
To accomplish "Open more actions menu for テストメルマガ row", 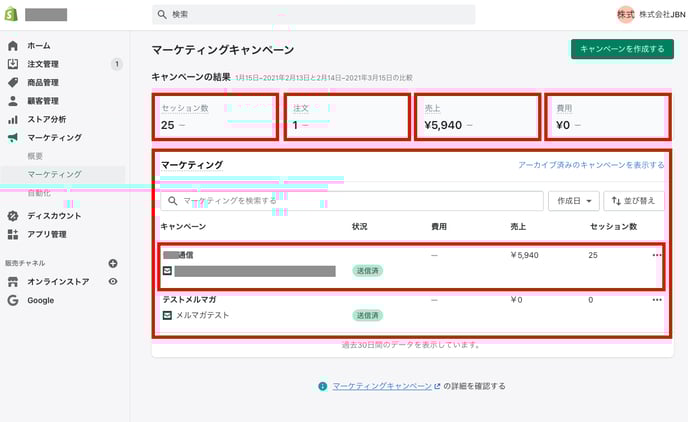I will [x=657, y=300].
